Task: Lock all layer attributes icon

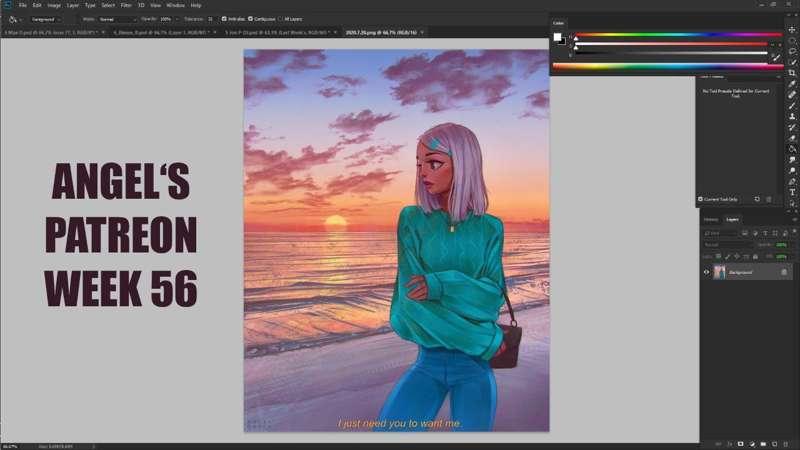Action: coord(755,257)
